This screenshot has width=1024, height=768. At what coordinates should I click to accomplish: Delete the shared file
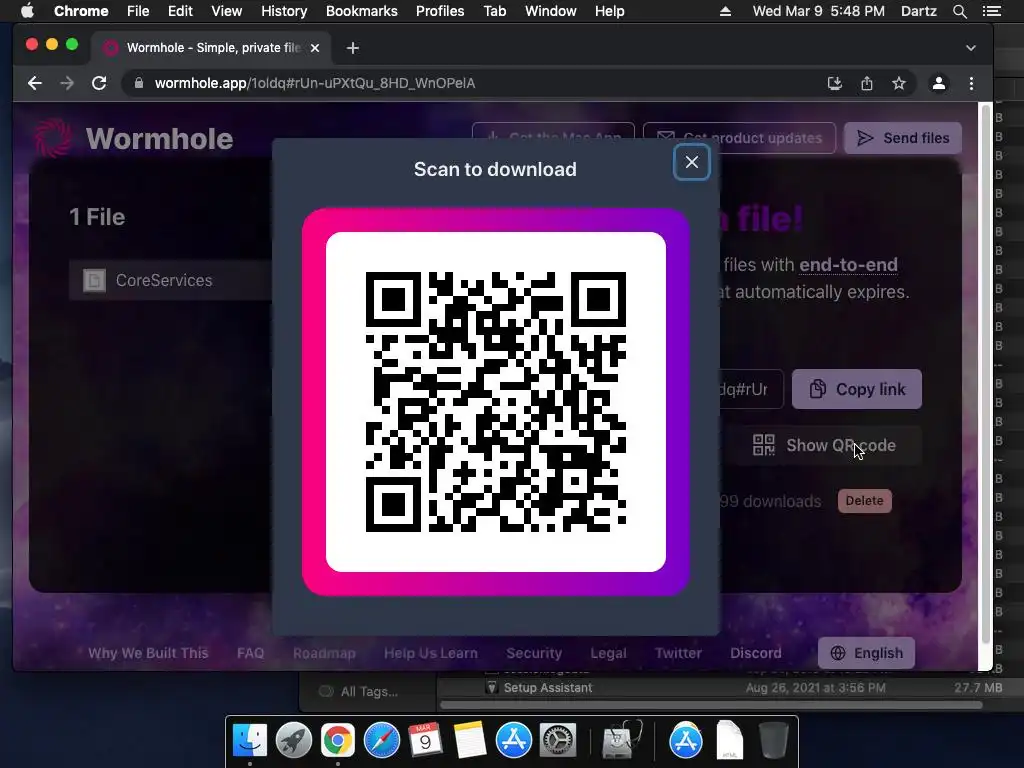[x=865, y=501]
